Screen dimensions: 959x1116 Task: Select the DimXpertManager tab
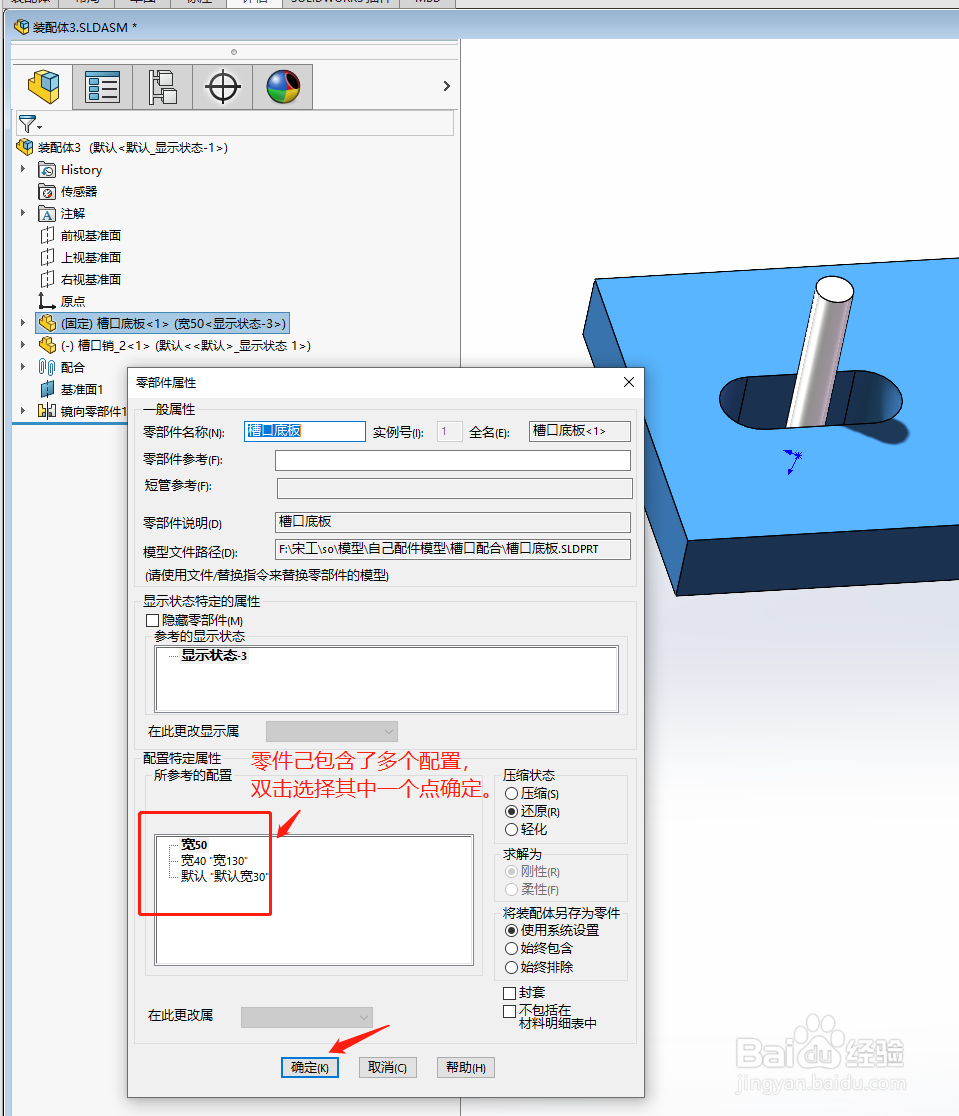(x=222, y=86)
